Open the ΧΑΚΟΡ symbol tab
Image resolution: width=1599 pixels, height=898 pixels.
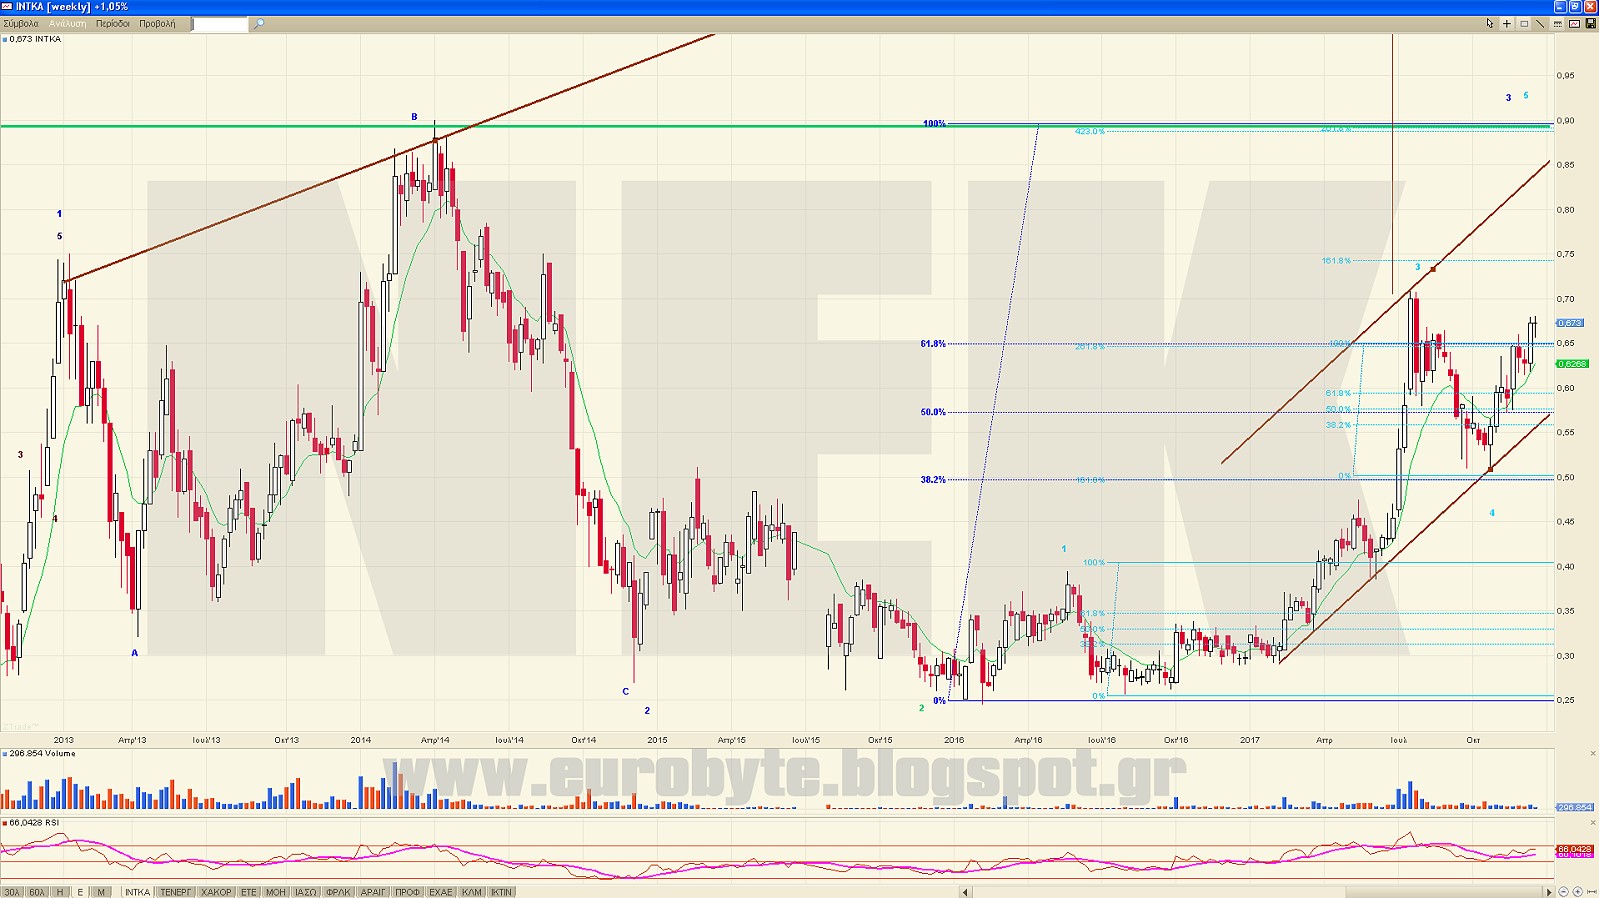[216, 892]
